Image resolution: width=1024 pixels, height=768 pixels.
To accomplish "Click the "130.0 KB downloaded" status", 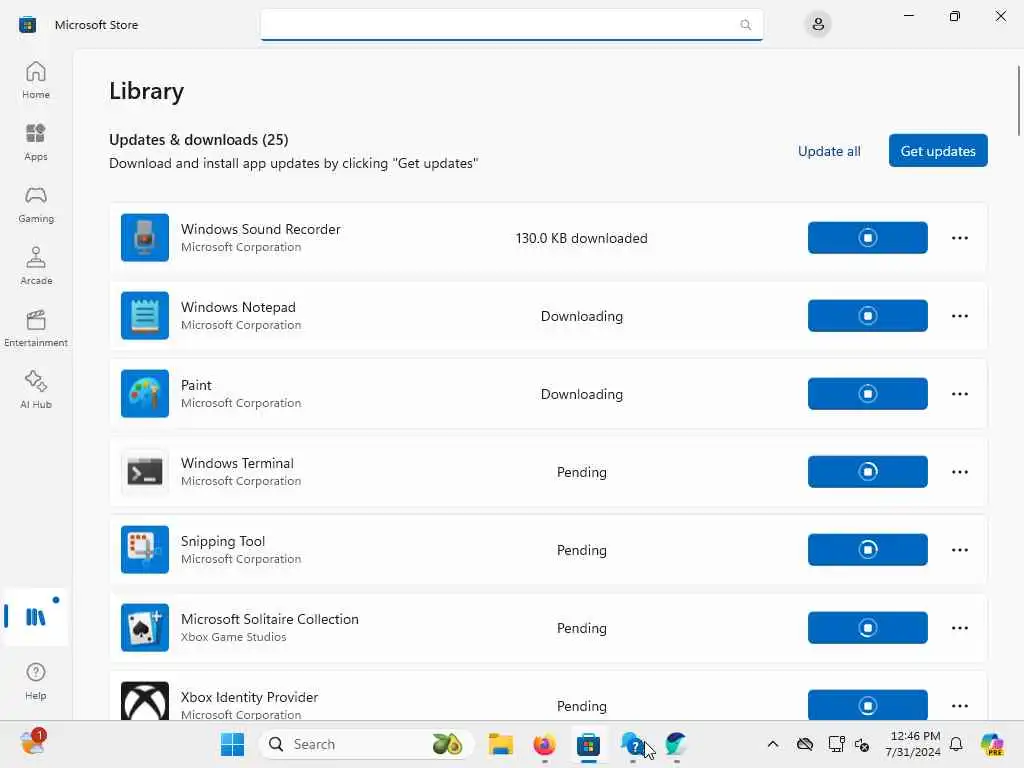I will [581, 238].
